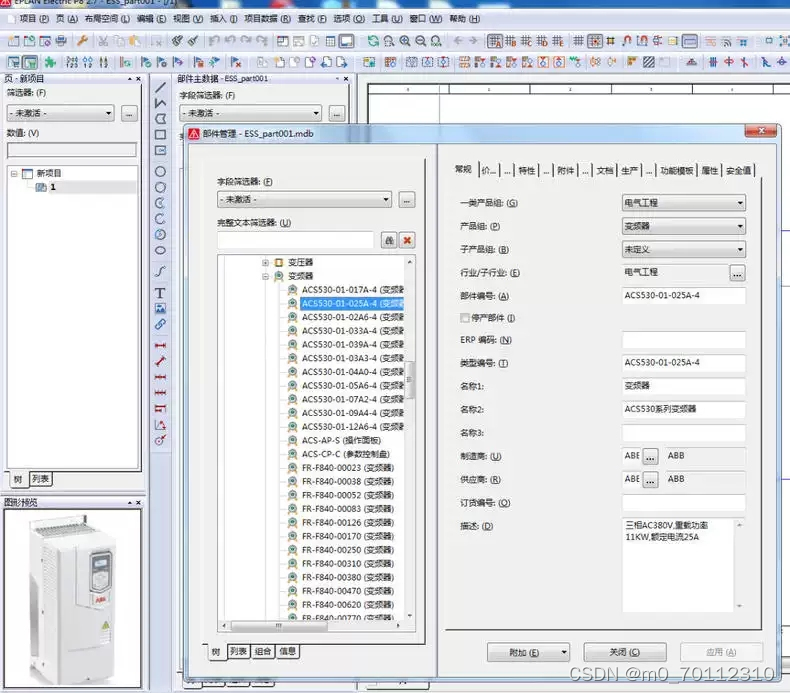Screen dimensions: 790x693
Task: Click the 描述 text box scrollbar
Action: [739, 565]
